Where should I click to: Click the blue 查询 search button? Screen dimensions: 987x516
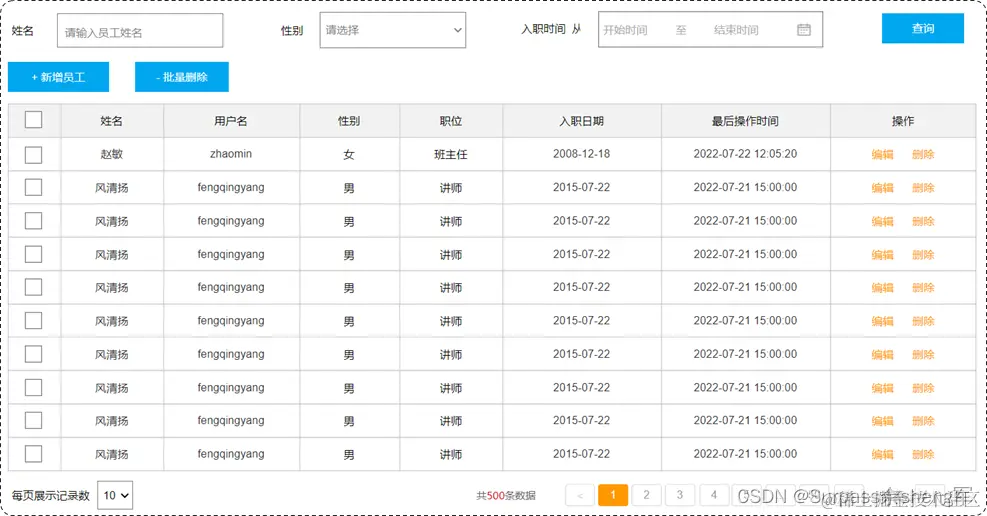click(x=923, y=28)
